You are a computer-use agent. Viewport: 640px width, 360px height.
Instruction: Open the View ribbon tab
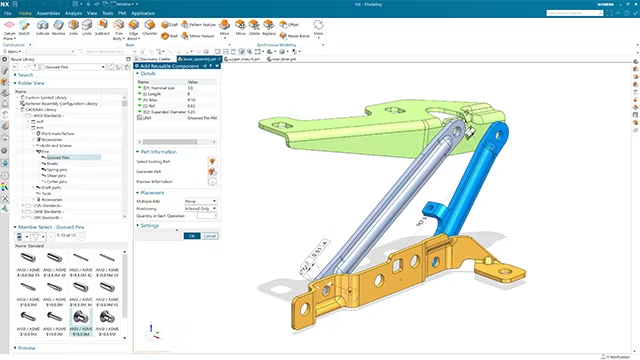pyautogui.click(x=92, y=13)
